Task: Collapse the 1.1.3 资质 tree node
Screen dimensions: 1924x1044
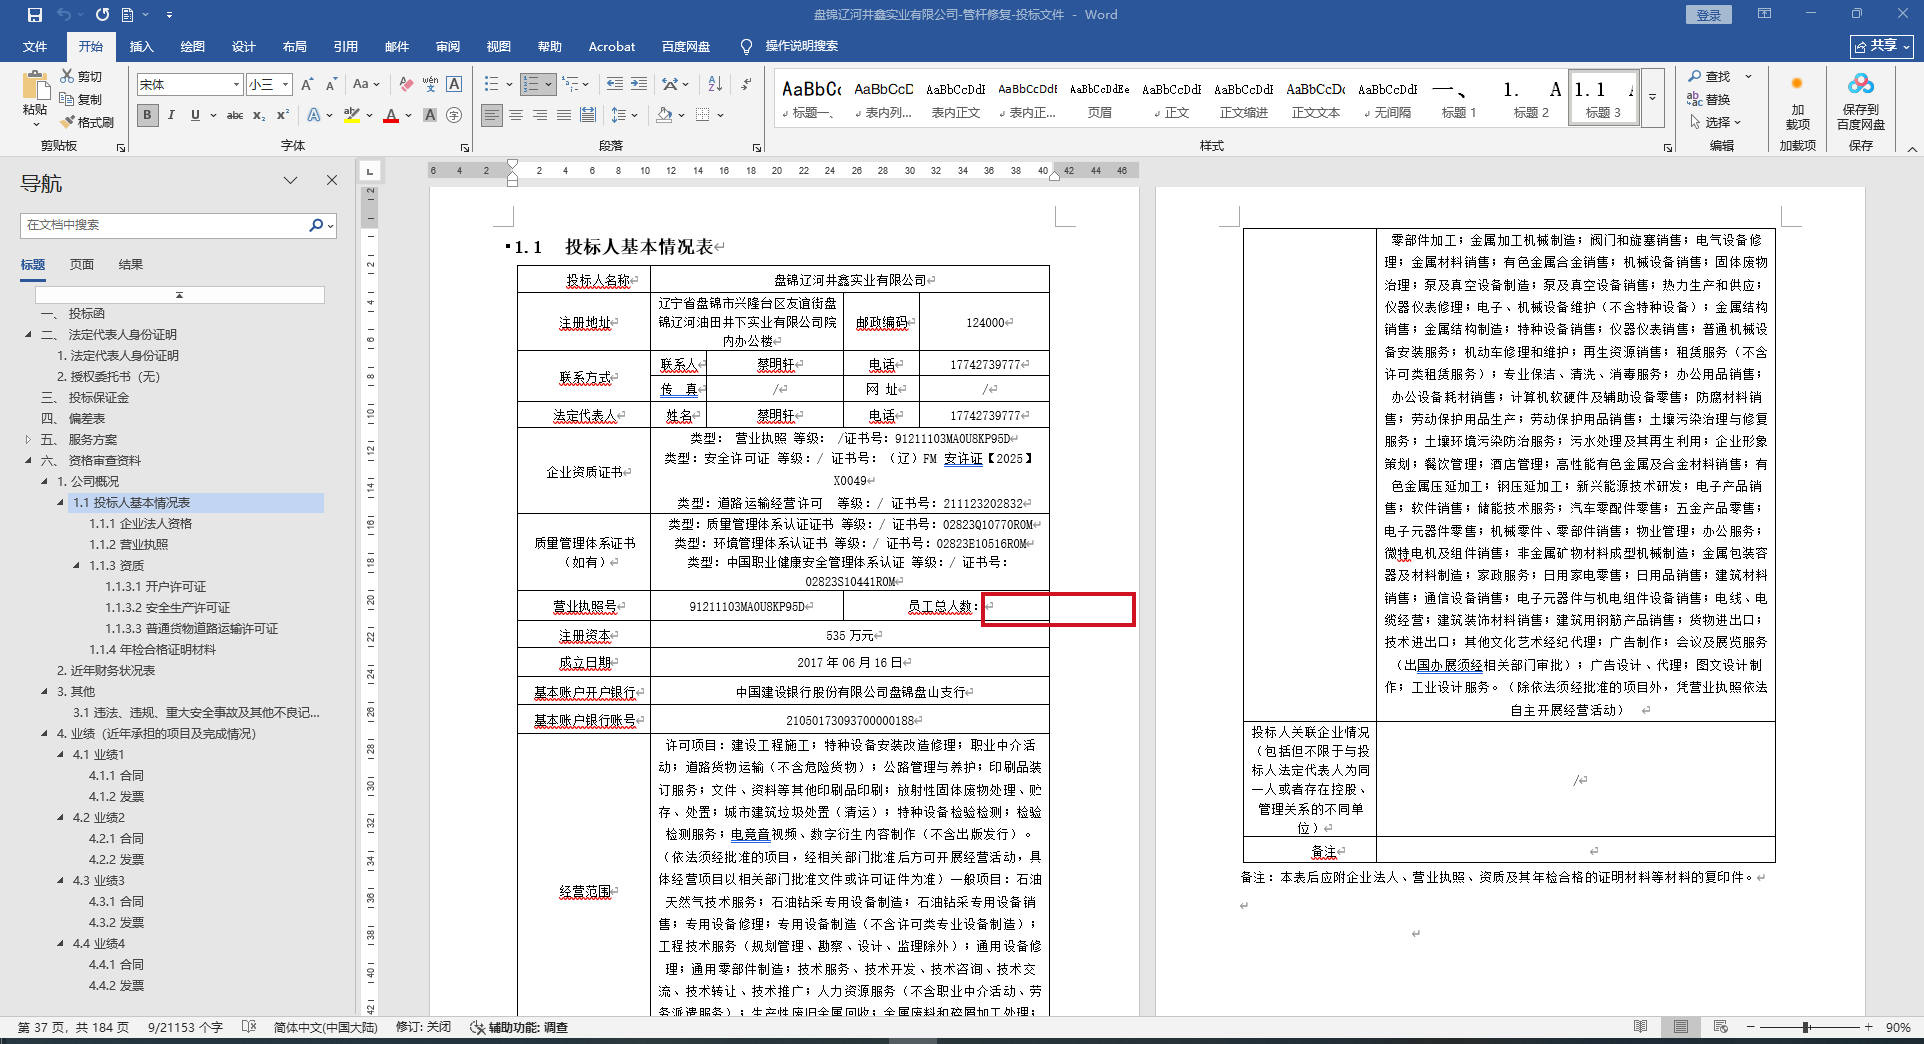Action: pyautogui.click(x=77, y=566)
